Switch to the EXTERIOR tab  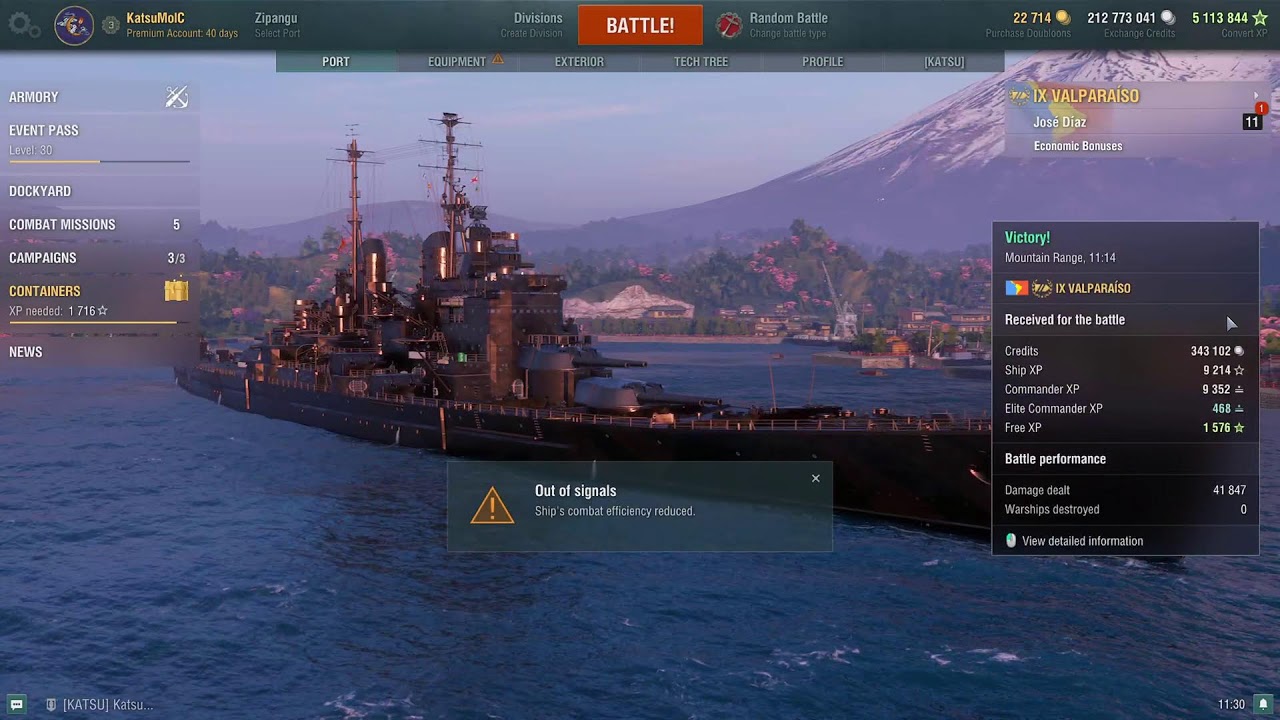(x=579, y=62)
